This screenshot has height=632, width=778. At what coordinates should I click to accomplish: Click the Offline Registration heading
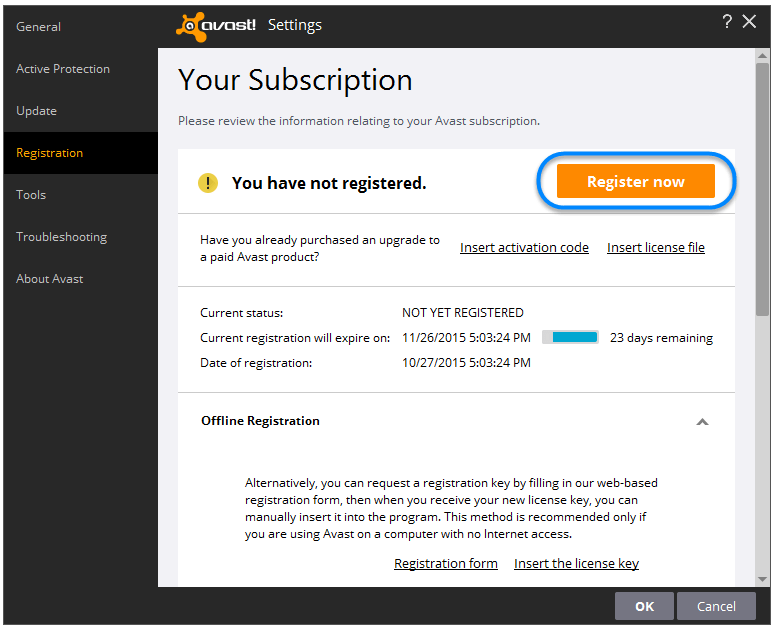[260, 421]
